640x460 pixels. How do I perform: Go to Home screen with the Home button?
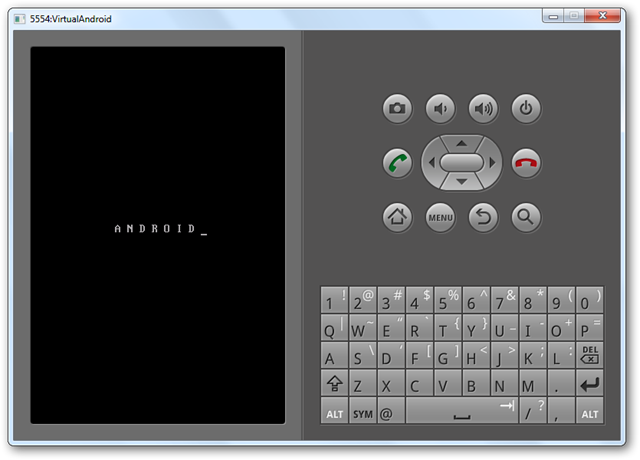tap(397, 217)
